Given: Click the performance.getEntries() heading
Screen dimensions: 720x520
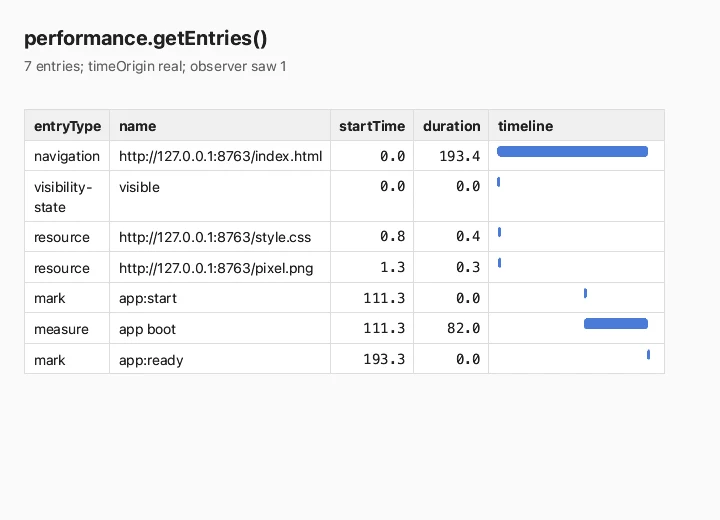Looking at the screenshot, I should (x=146, y=38).
